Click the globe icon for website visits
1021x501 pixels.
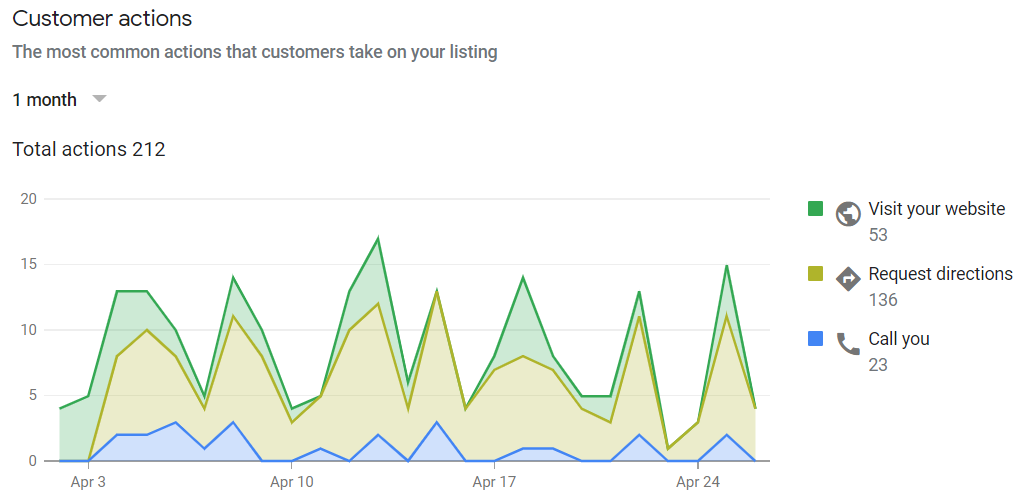[848, 213]
